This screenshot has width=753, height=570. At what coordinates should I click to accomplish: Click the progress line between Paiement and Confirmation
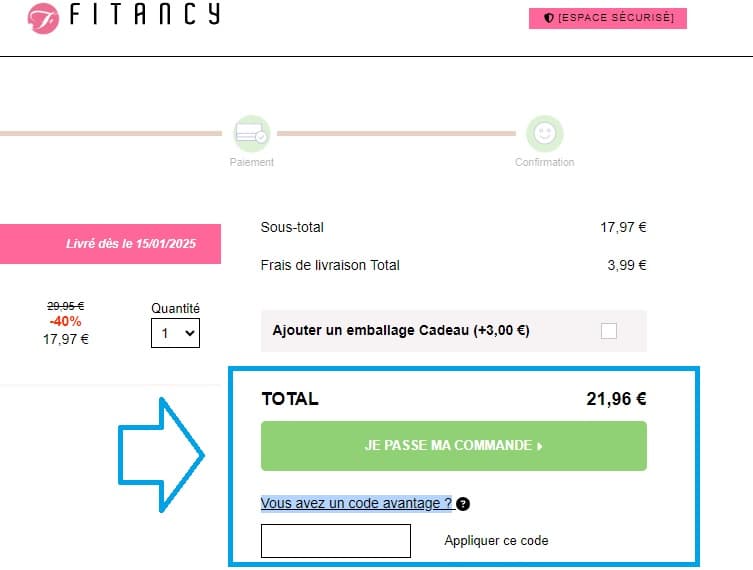(397, 132)
